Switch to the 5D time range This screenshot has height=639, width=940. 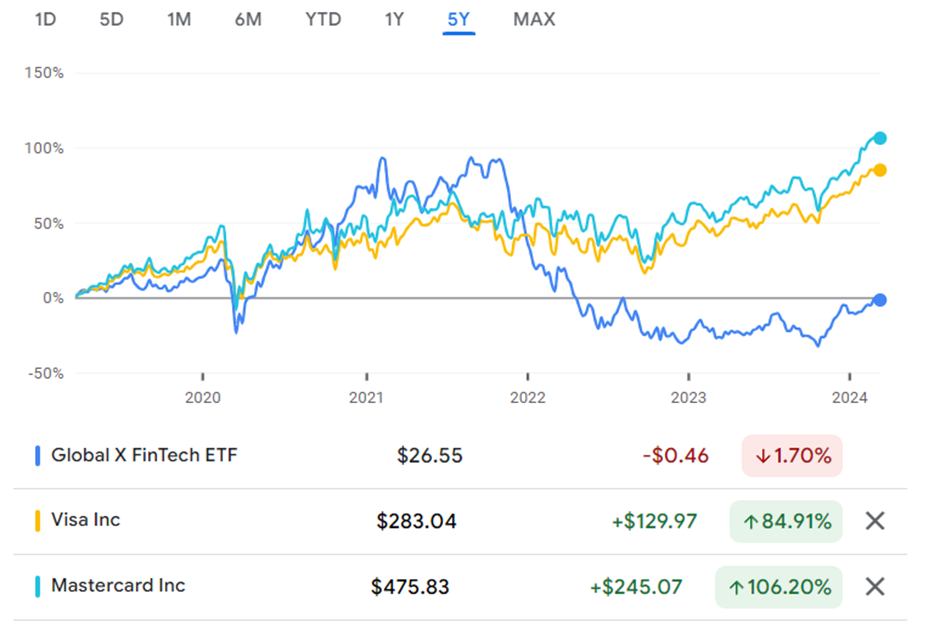[111, 19]
